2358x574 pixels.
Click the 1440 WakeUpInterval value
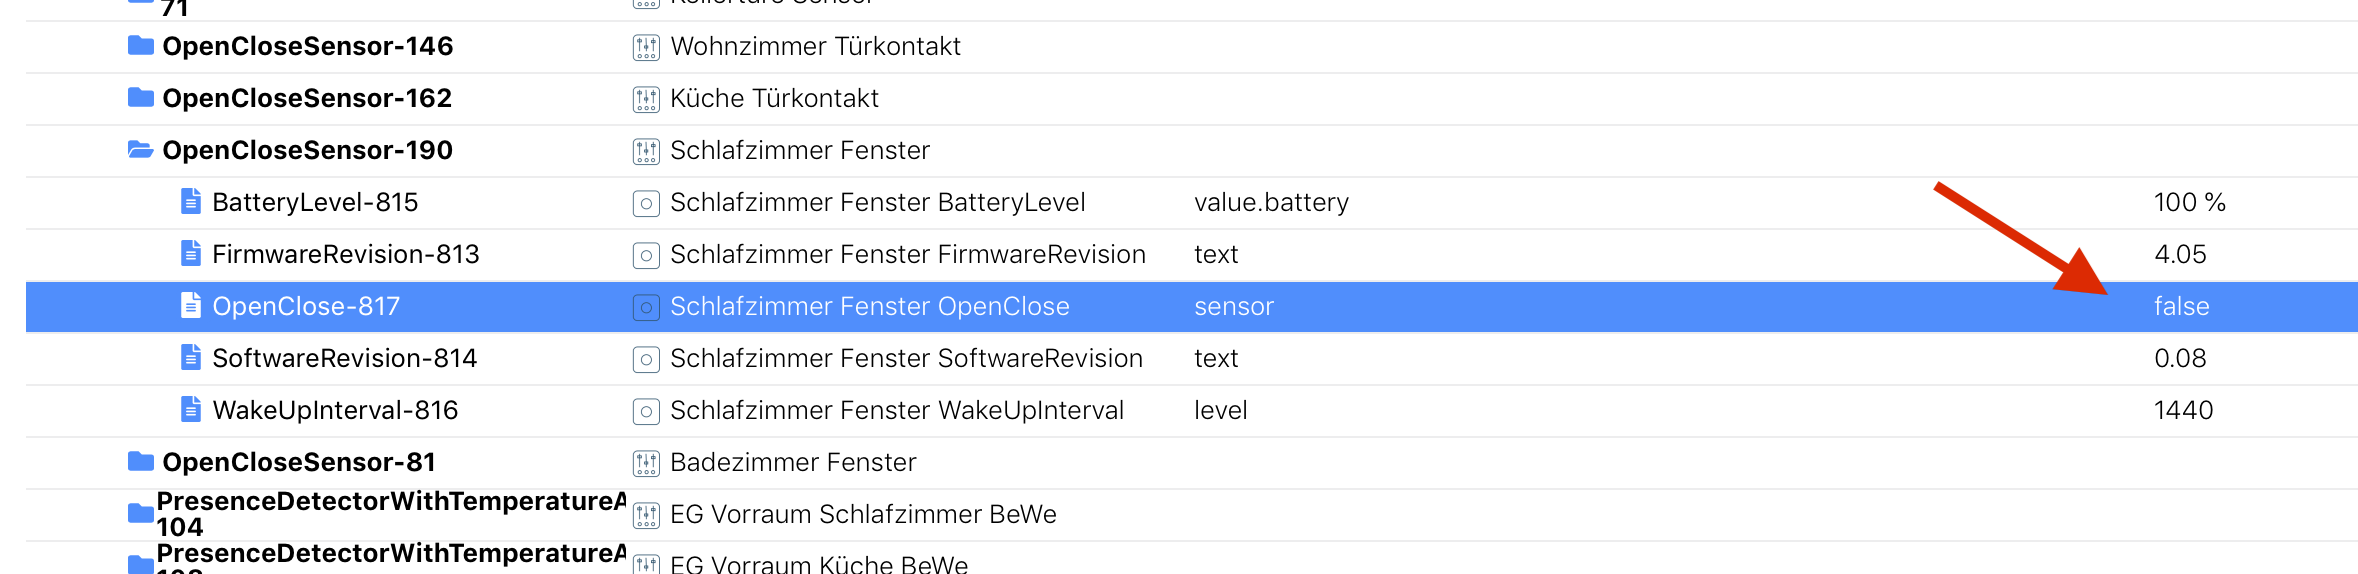coord(2183,411)
